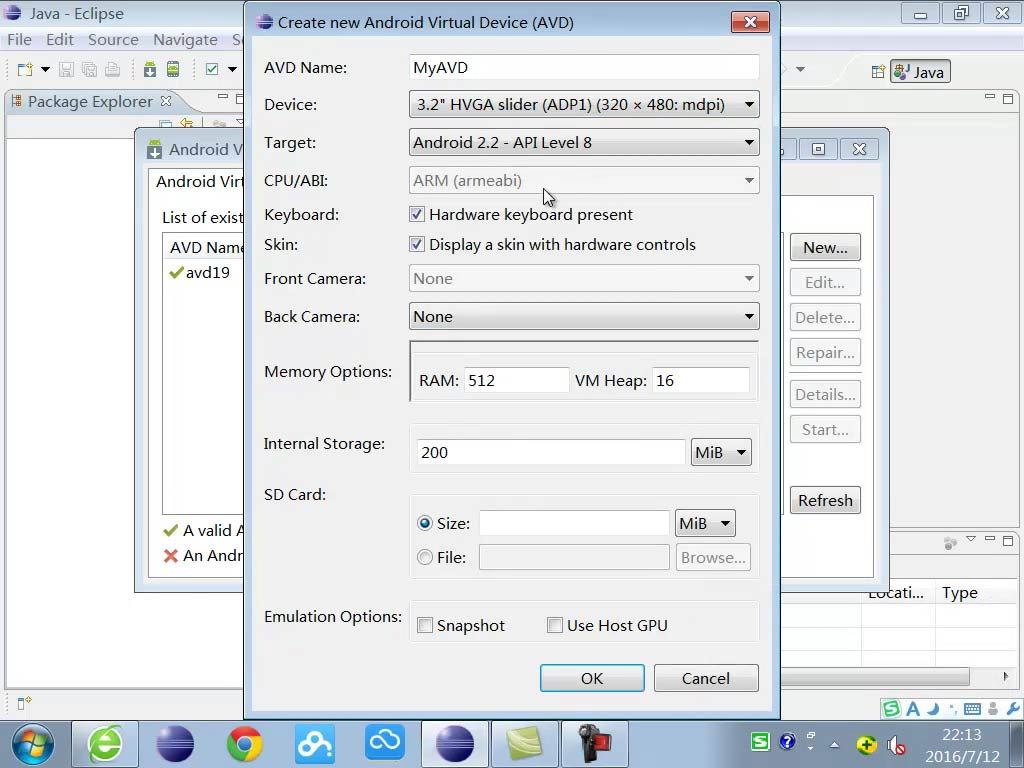Open the SD Card MiB unit dropdown
The width and height of the screenshot is (1024, 768).
point(705,523)
